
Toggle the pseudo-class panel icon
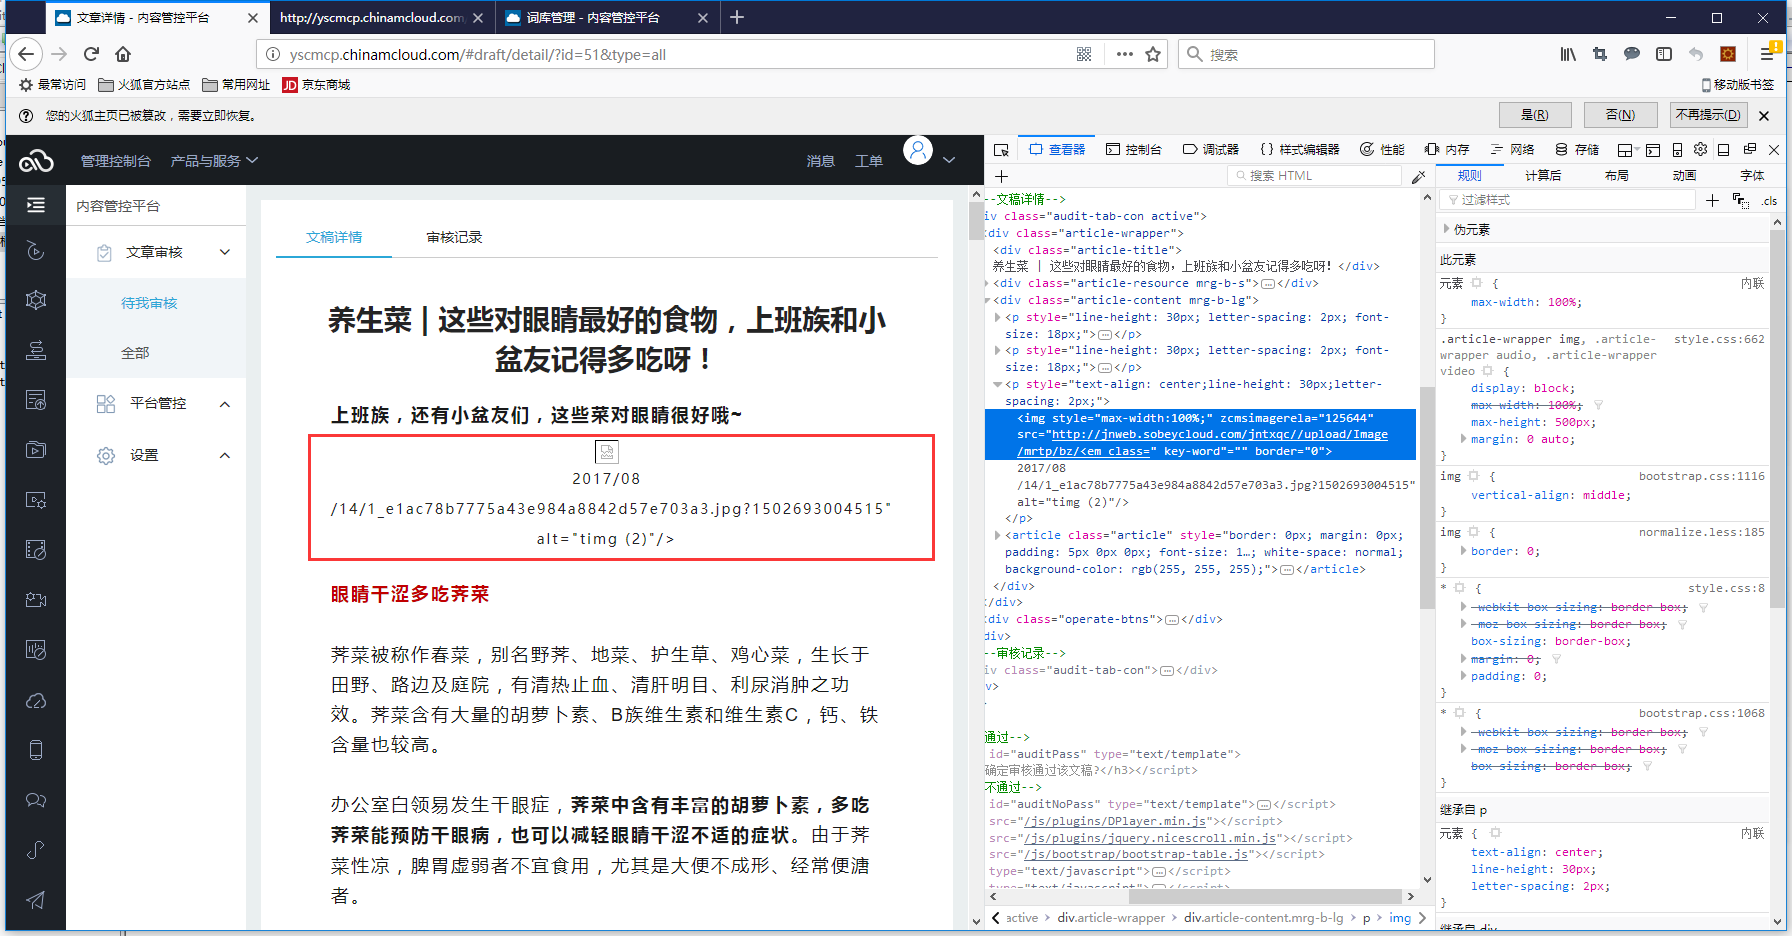(1741, 201)
